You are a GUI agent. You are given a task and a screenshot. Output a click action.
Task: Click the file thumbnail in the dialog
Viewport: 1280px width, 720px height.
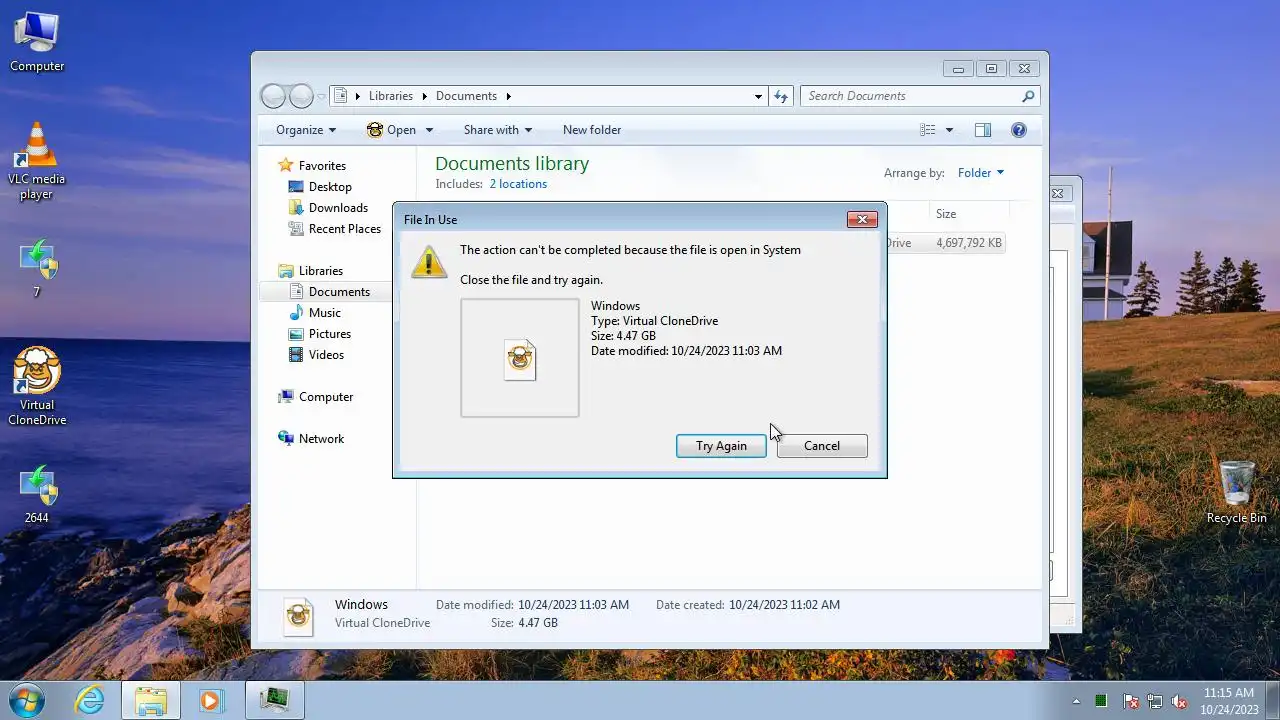[520, 358]
